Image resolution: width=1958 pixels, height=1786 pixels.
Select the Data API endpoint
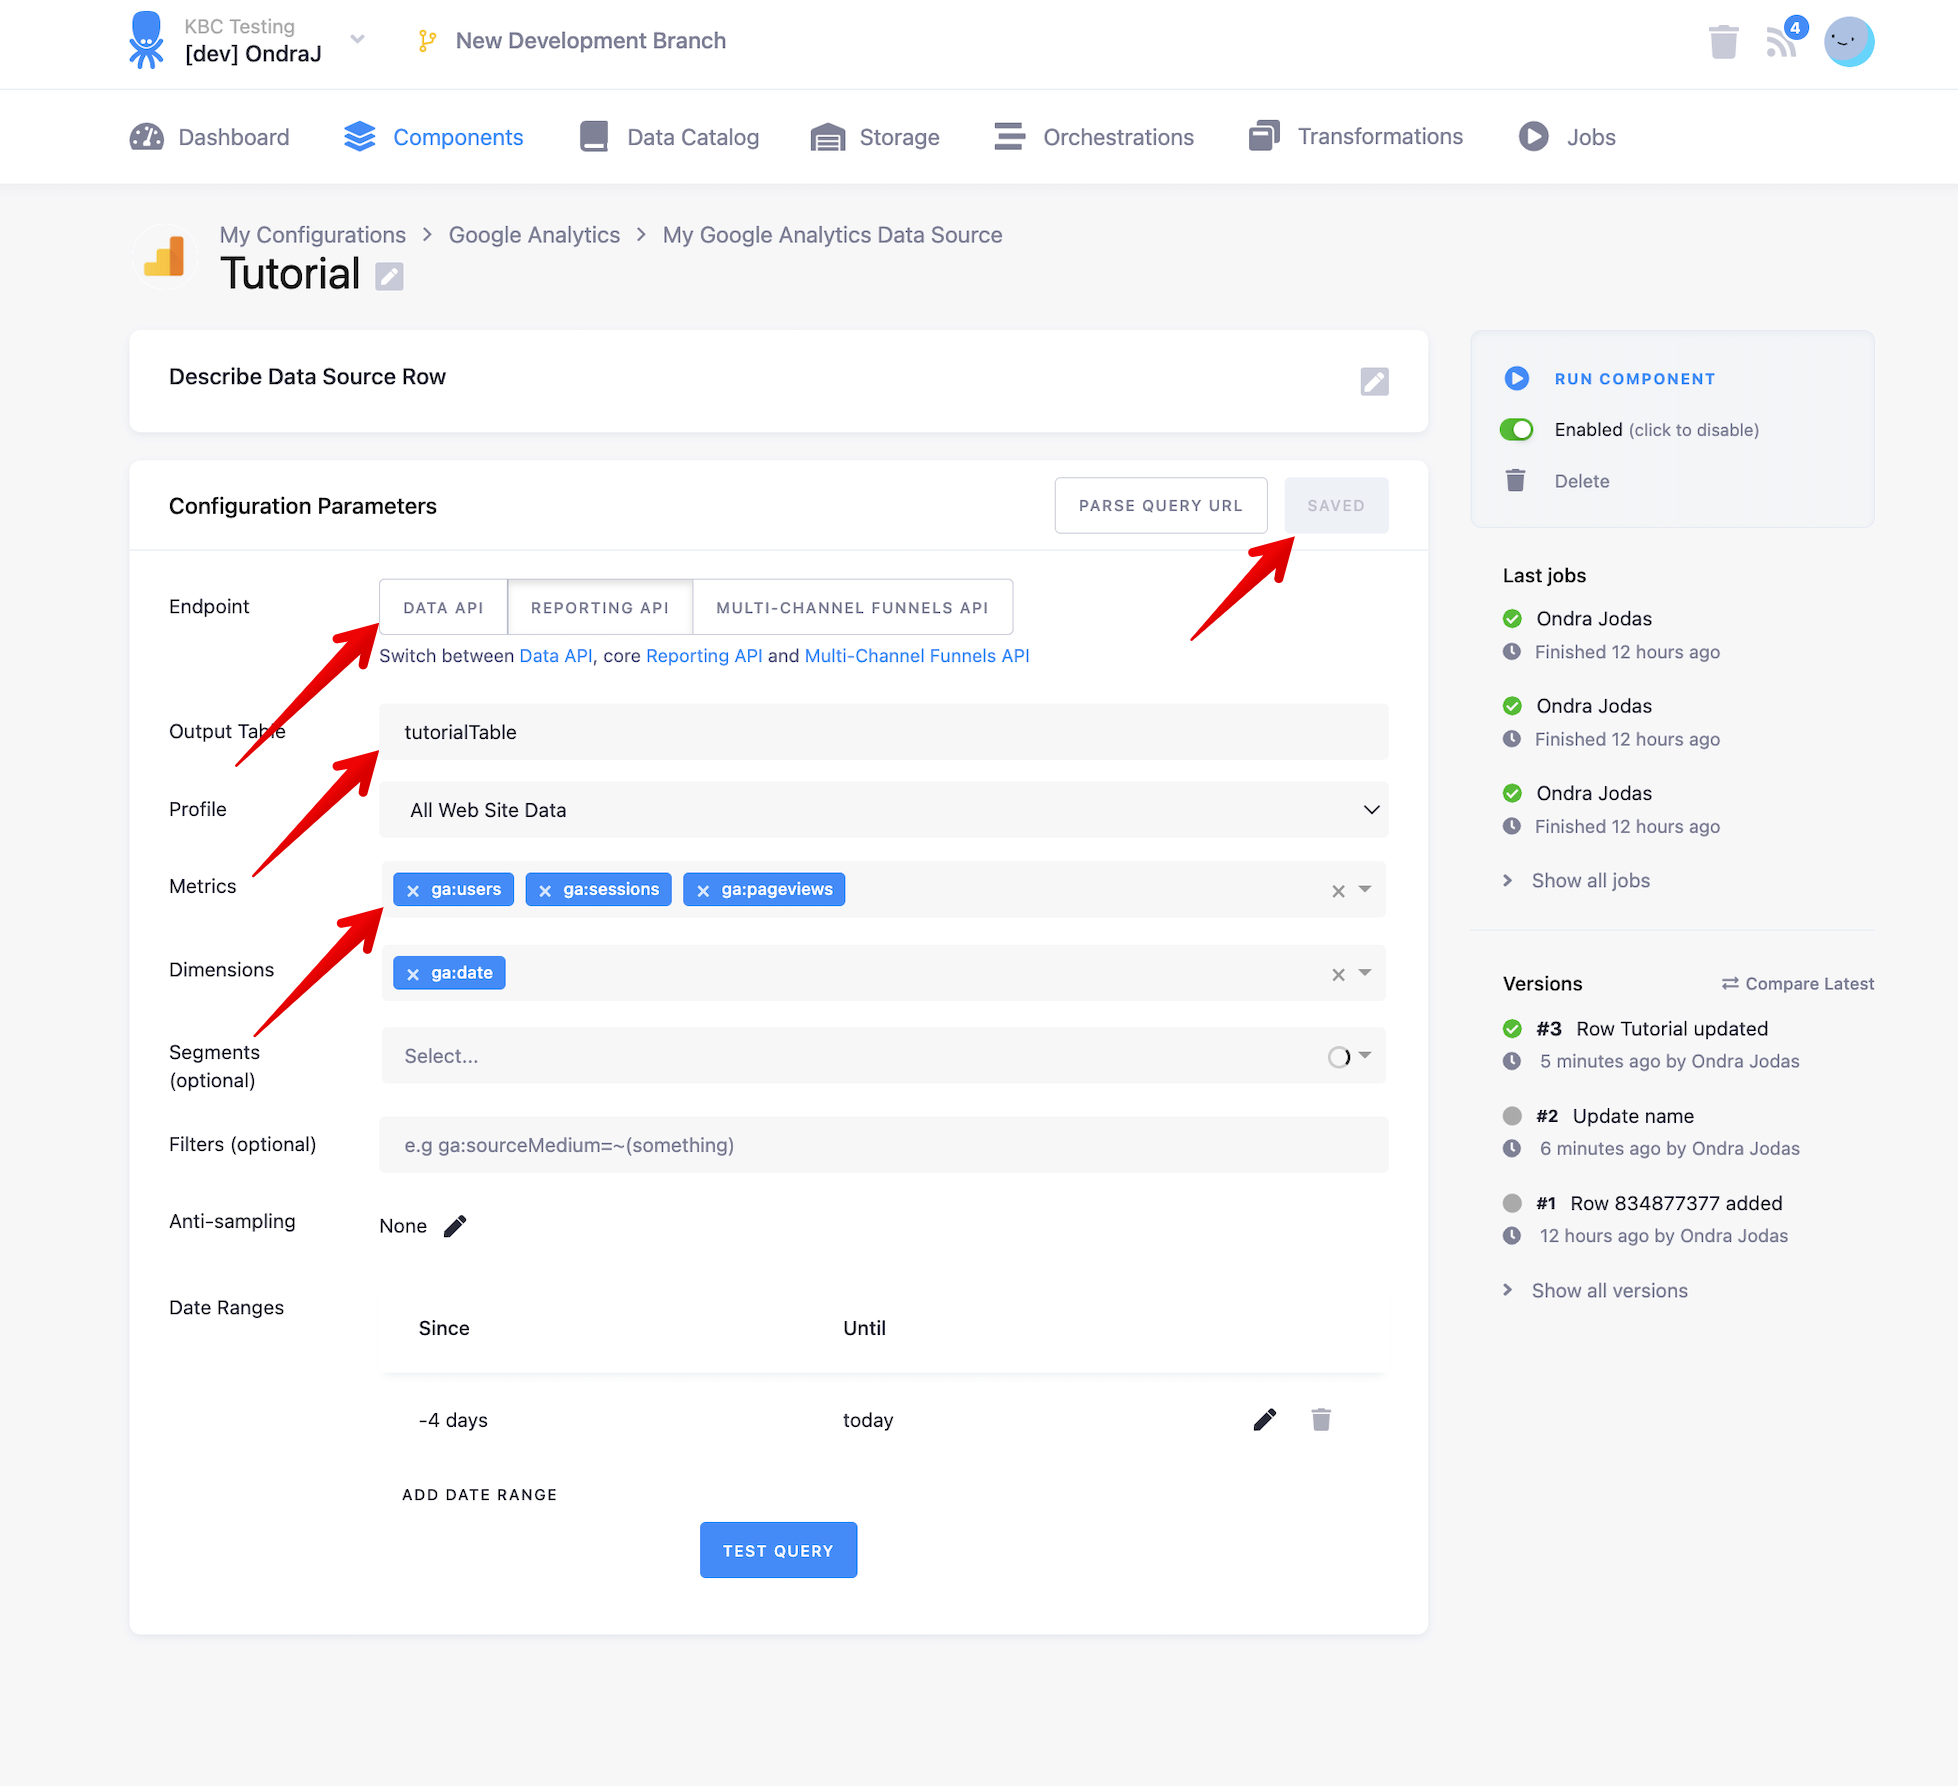tap(443, 607)
